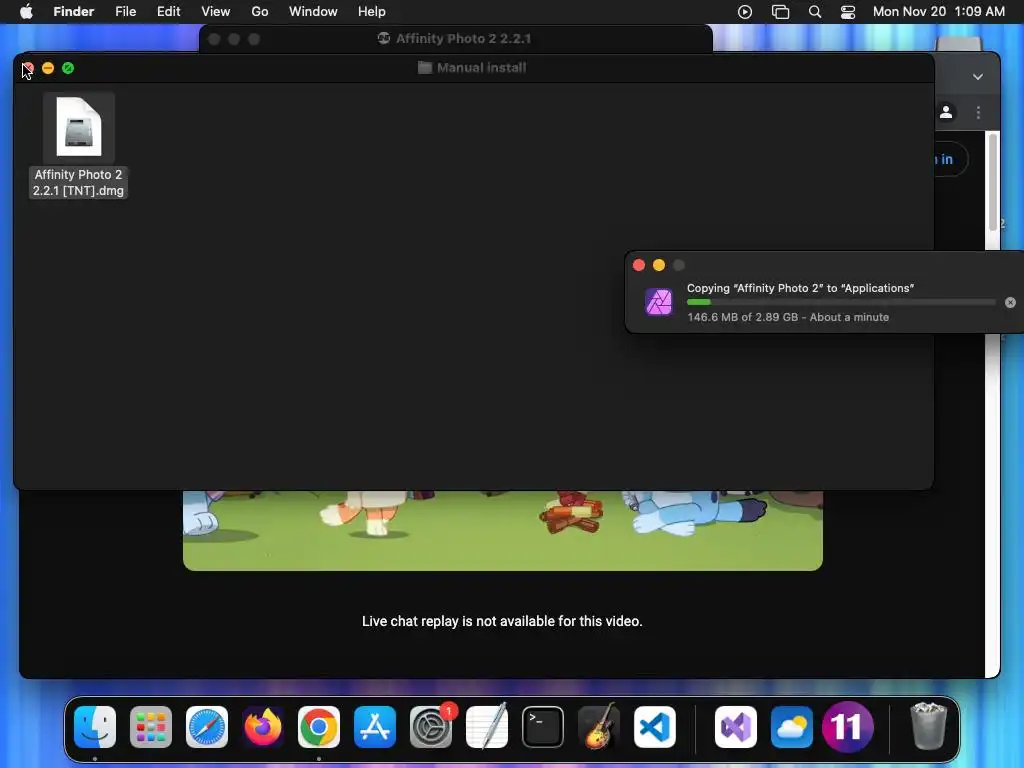Click the Copying Affinity Photo 2 to Applications text
Screen dimensions: 1024x768
800,288
